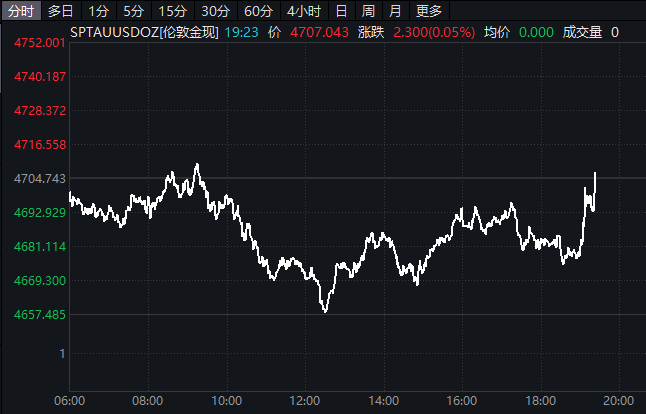Switch chart to 15分 interval
This screenshot has width=646, height=414.
coord(173,11)
